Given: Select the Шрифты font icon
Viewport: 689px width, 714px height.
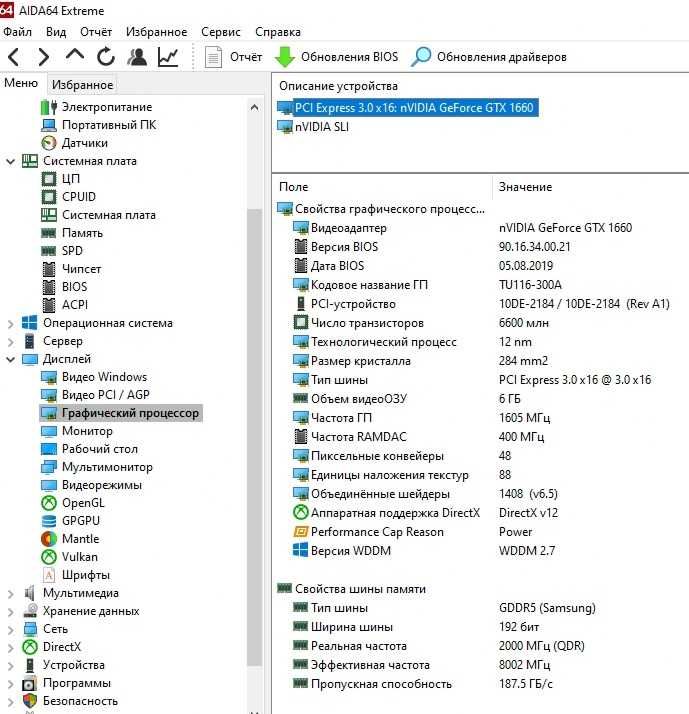Looking at the screenshot, I should point(49,575).
